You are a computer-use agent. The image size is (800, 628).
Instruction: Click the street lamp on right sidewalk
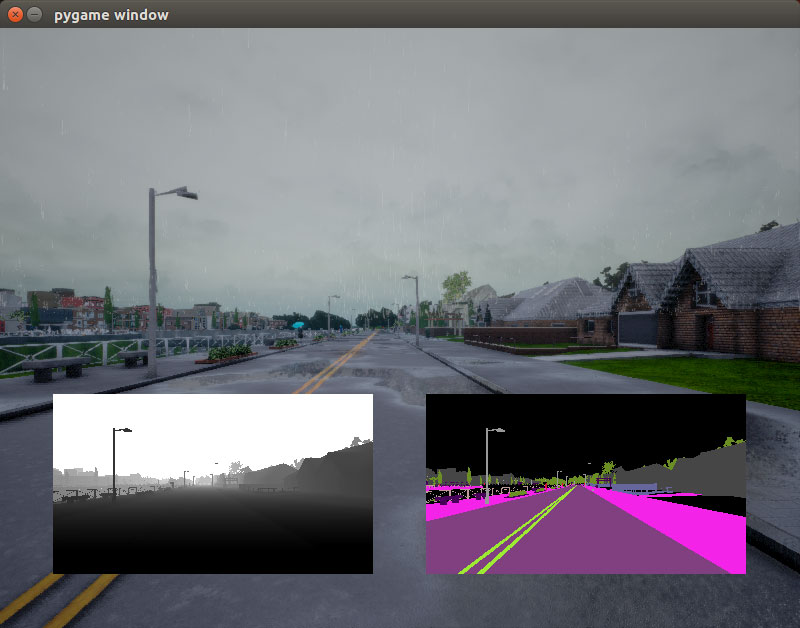tap(416, 310)
